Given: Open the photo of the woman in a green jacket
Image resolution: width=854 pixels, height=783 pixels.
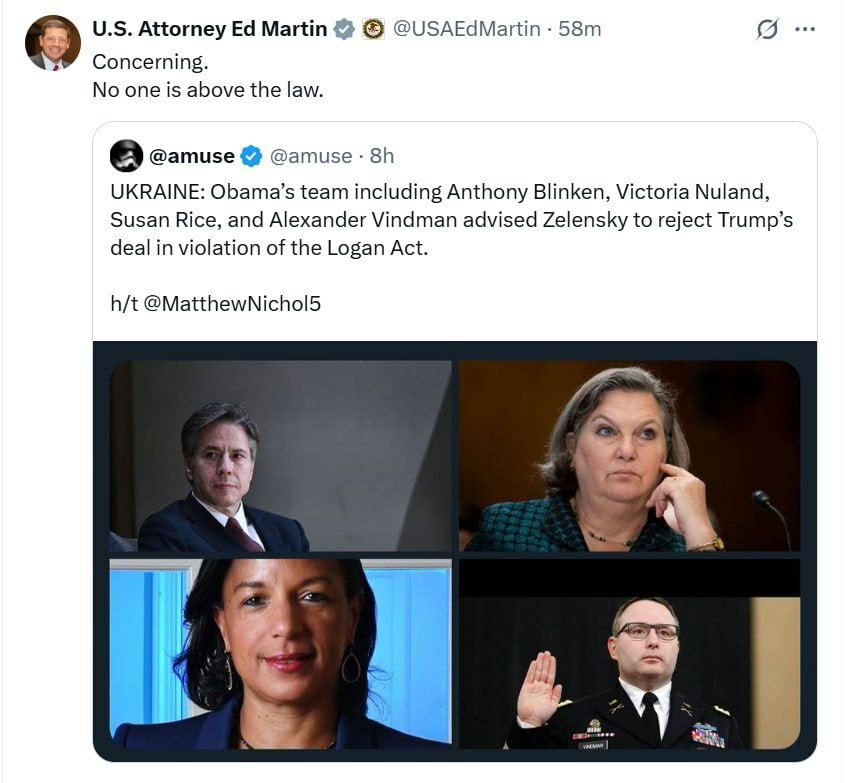Looking at the screenshot, I should coord(629,456).
